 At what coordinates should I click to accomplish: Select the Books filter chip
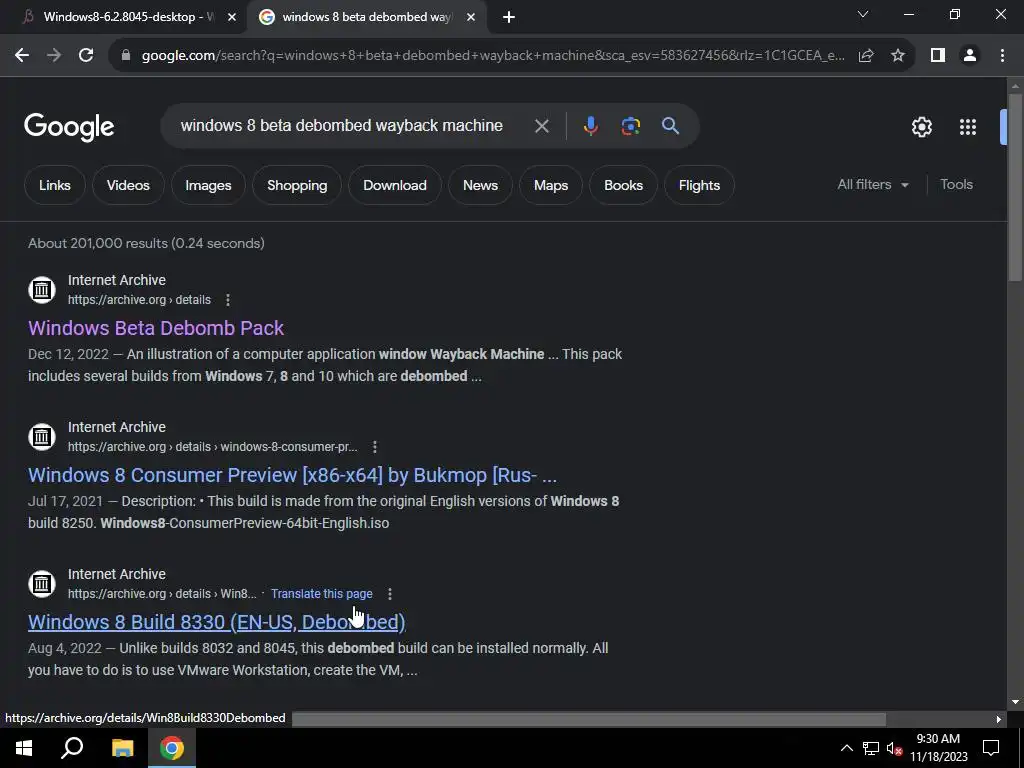point(624,185)
